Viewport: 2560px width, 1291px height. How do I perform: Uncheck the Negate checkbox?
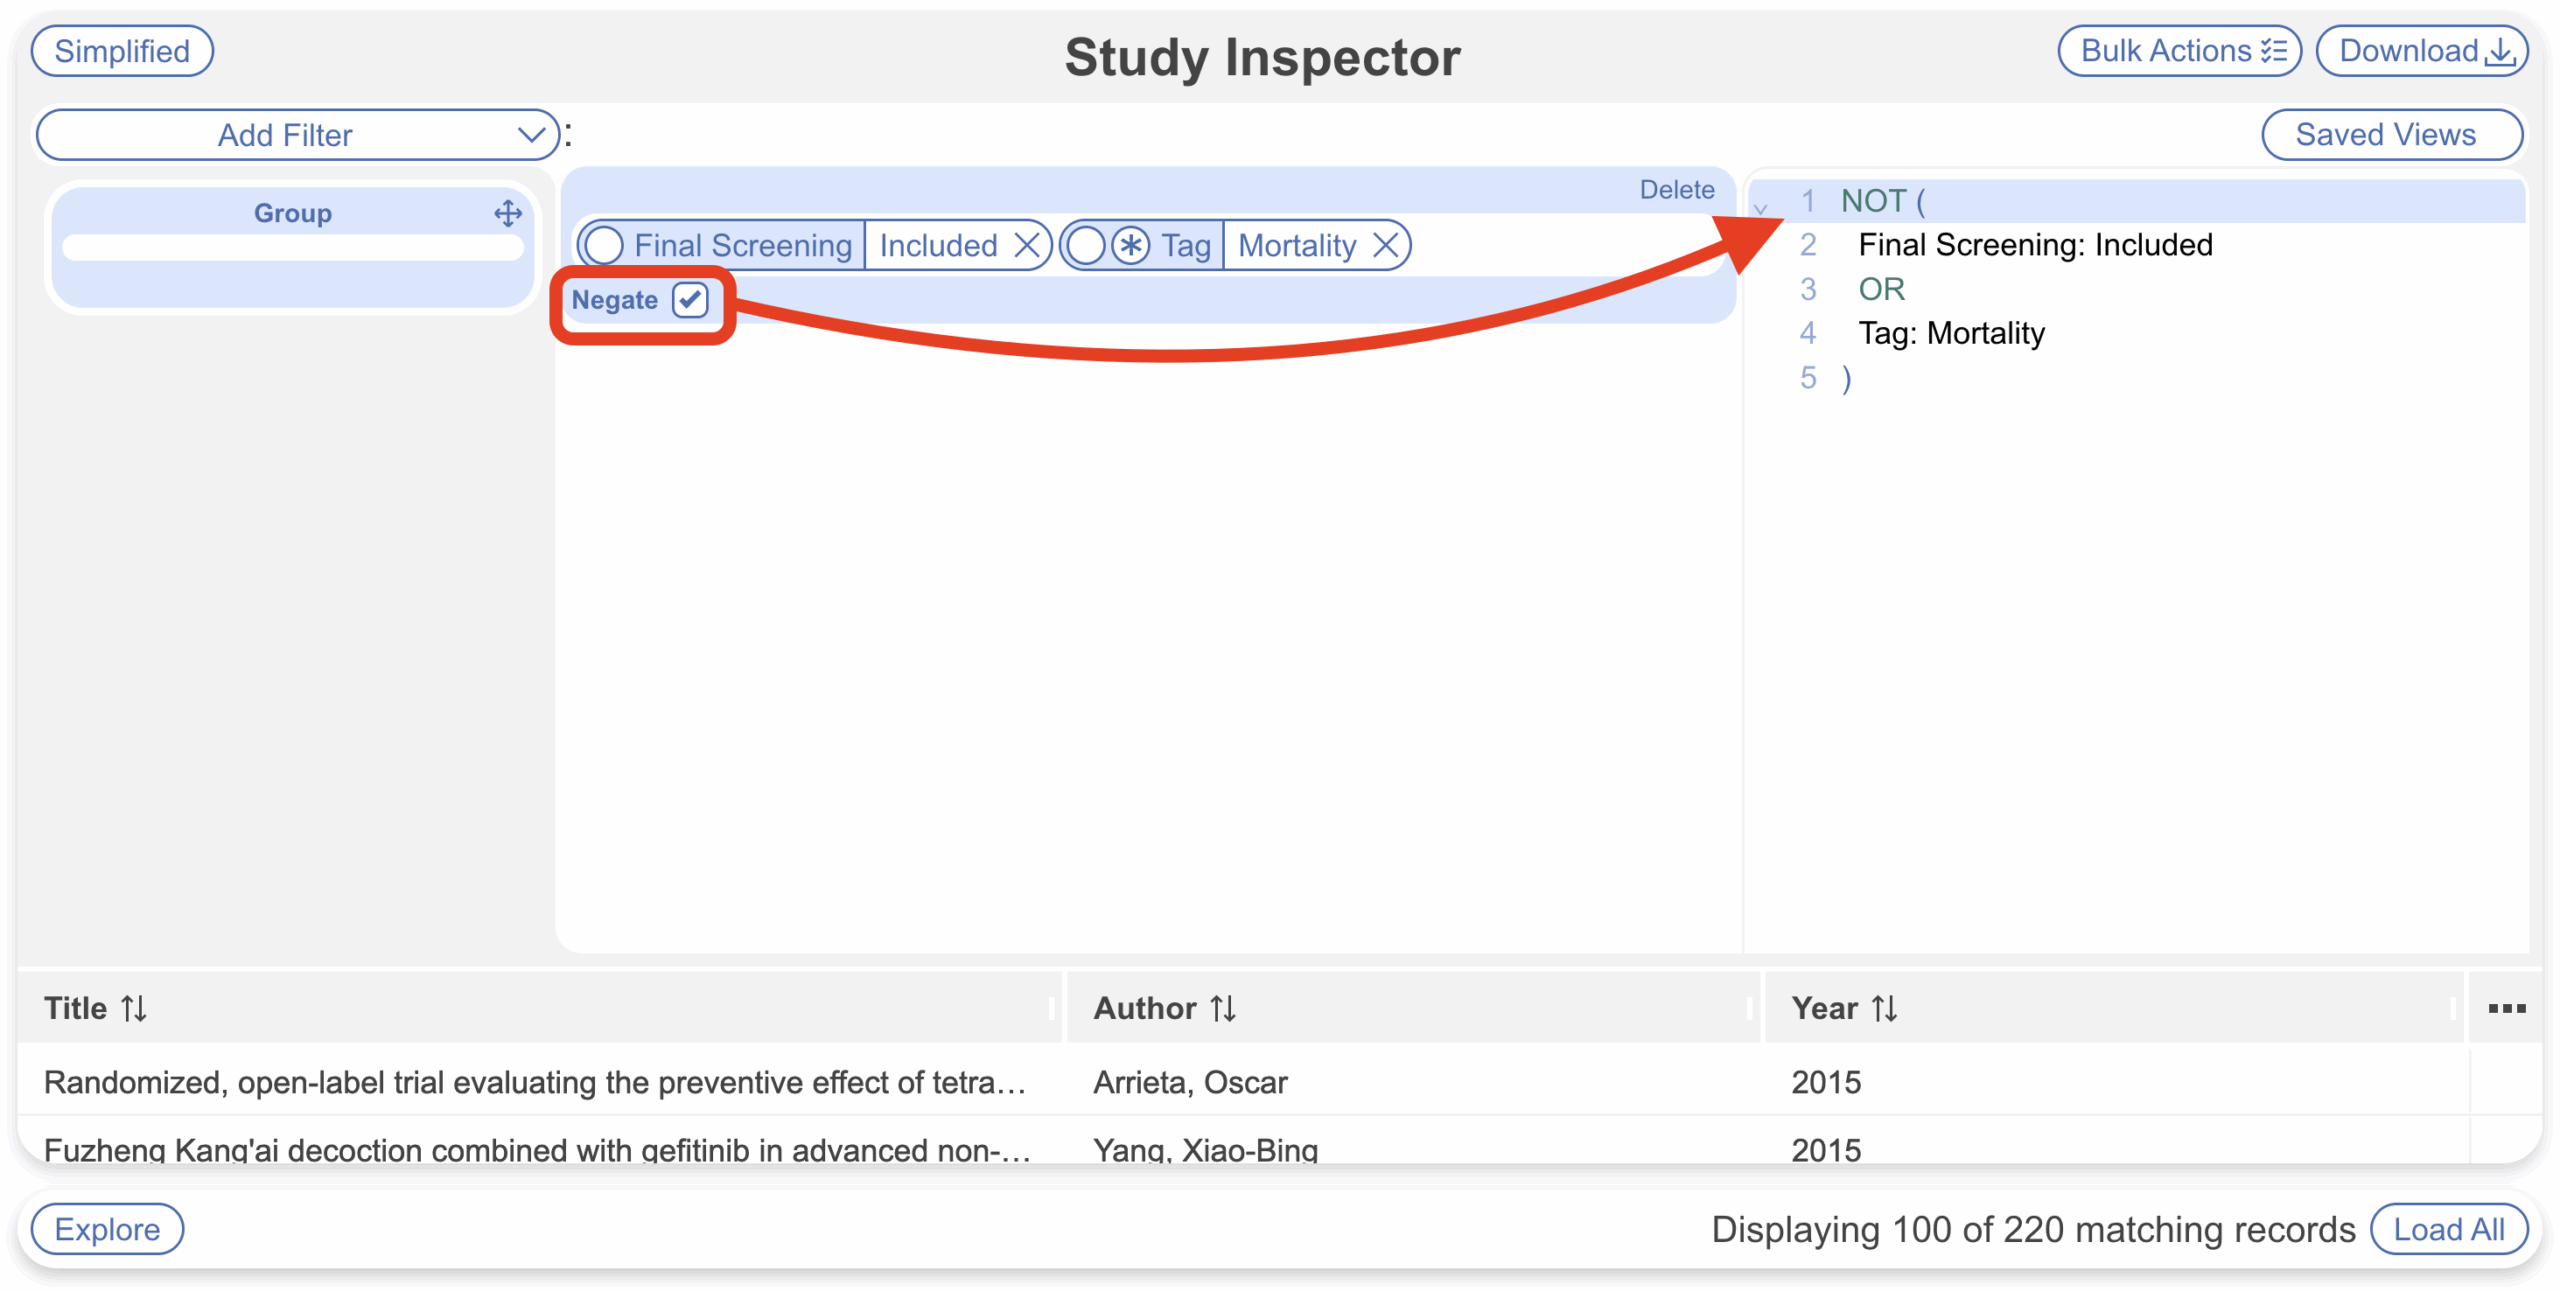click(x=690, y=300)
